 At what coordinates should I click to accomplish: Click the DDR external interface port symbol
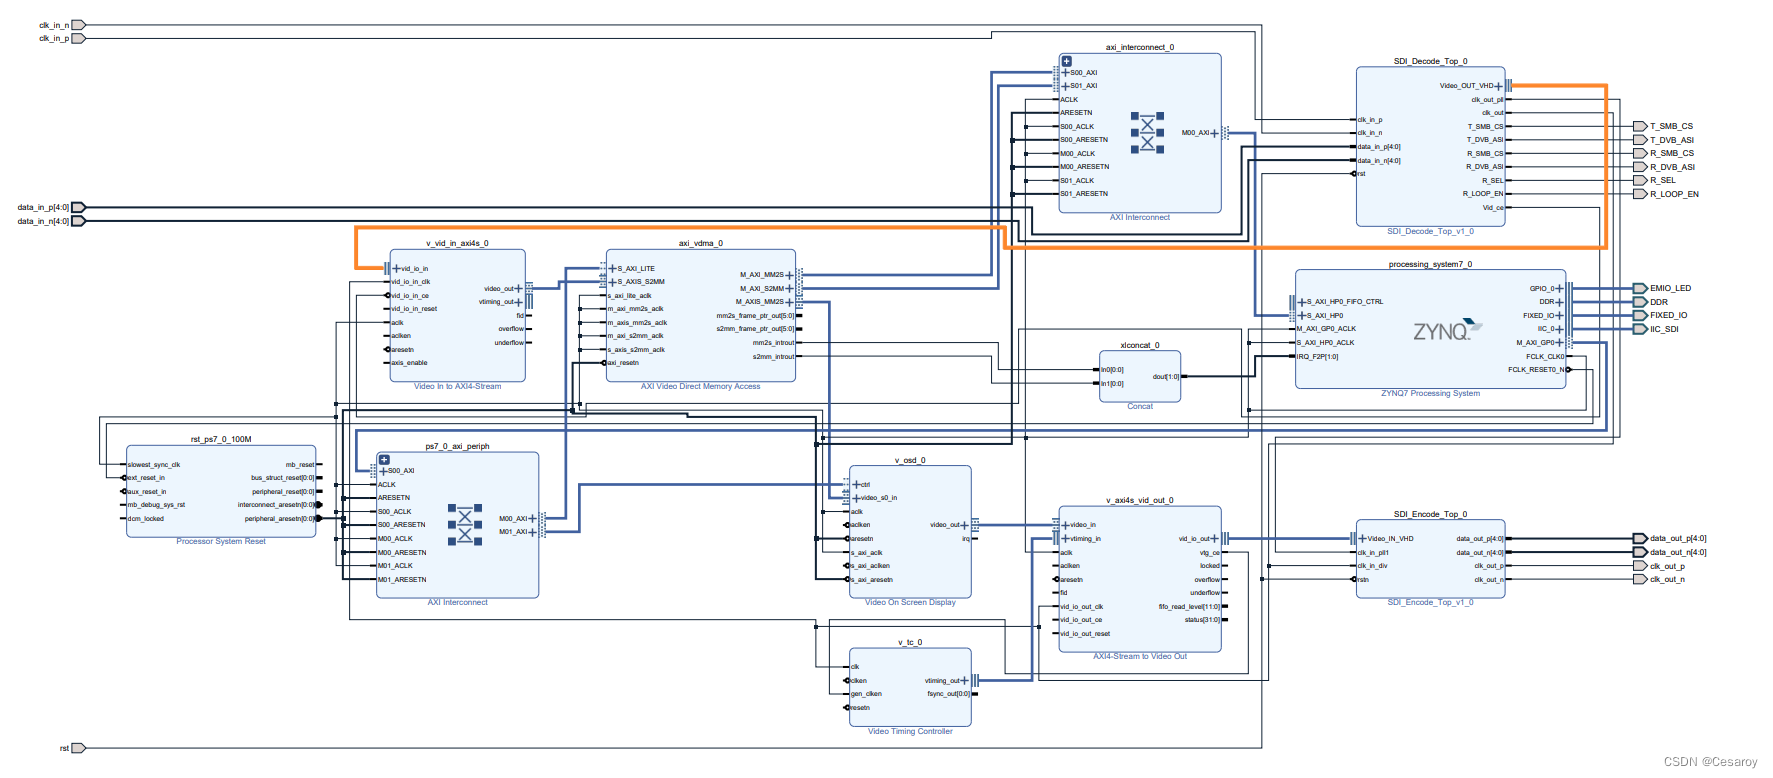pos(1640,302)
